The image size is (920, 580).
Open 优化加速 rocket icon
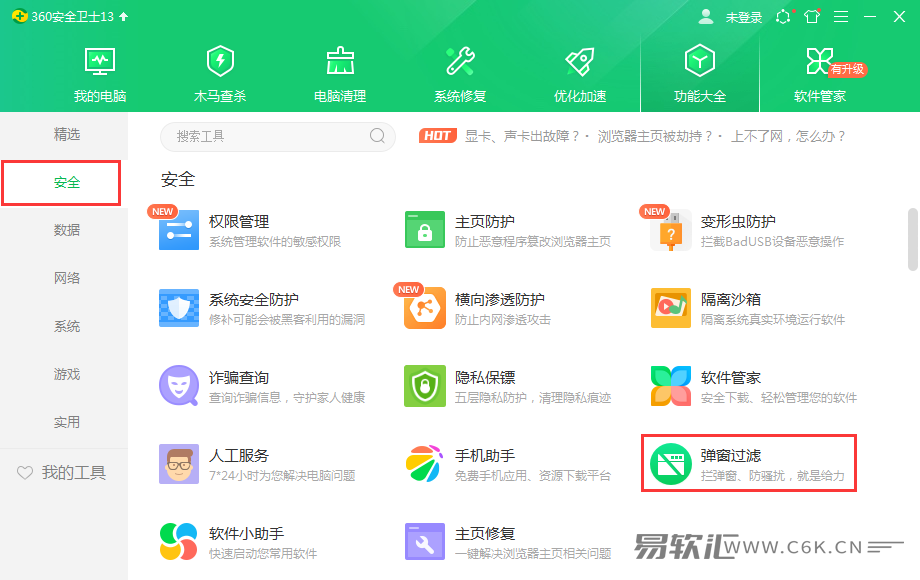tap(580, 61)
